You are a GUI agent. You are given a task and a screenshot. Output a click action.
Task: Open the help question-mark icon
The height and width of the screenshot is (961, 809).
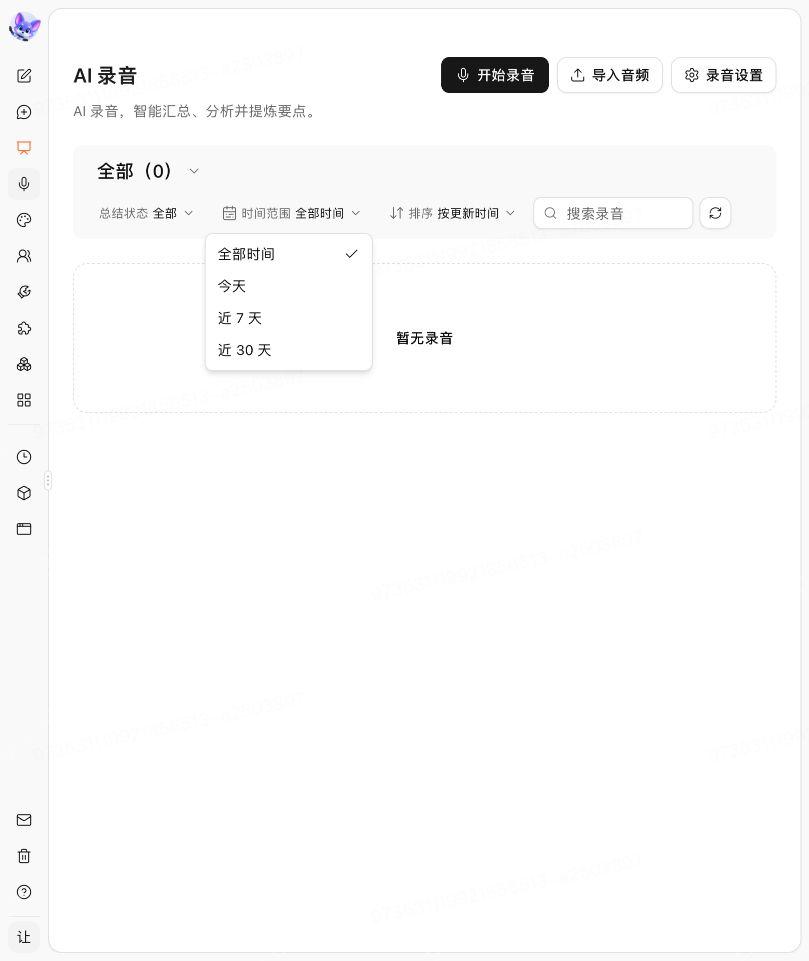(x=24, y=892)
